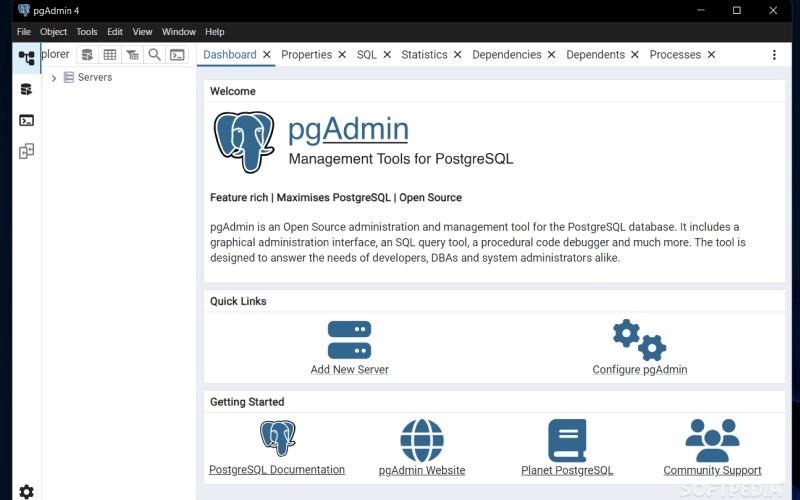Open the three-dot tab options menu

pyautogui.click(x=774, y=55)
